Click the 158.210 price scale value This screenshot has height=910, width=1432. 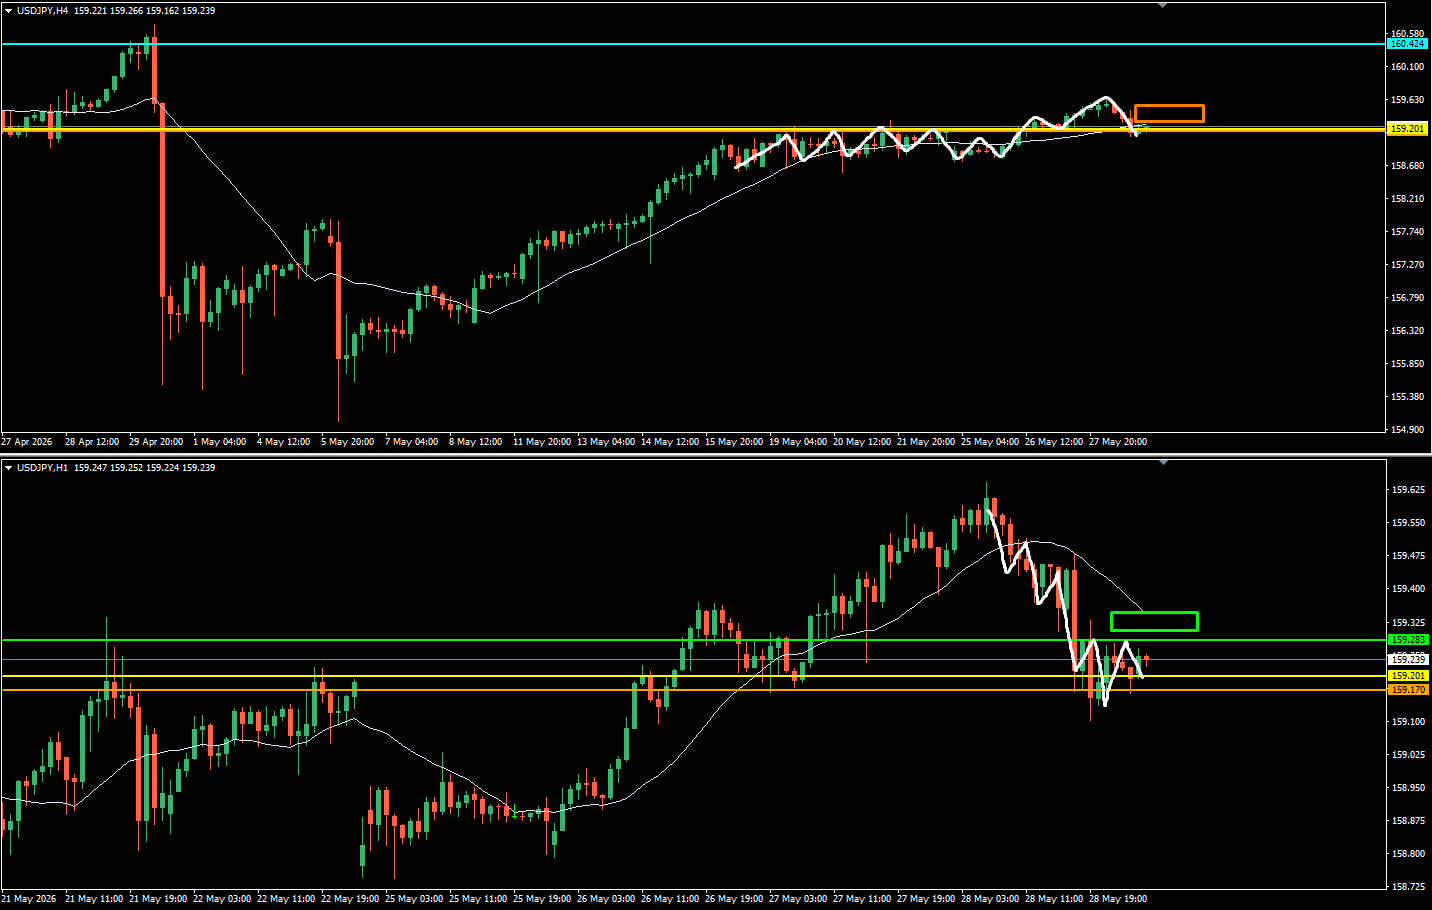[x=1407, y=199]
